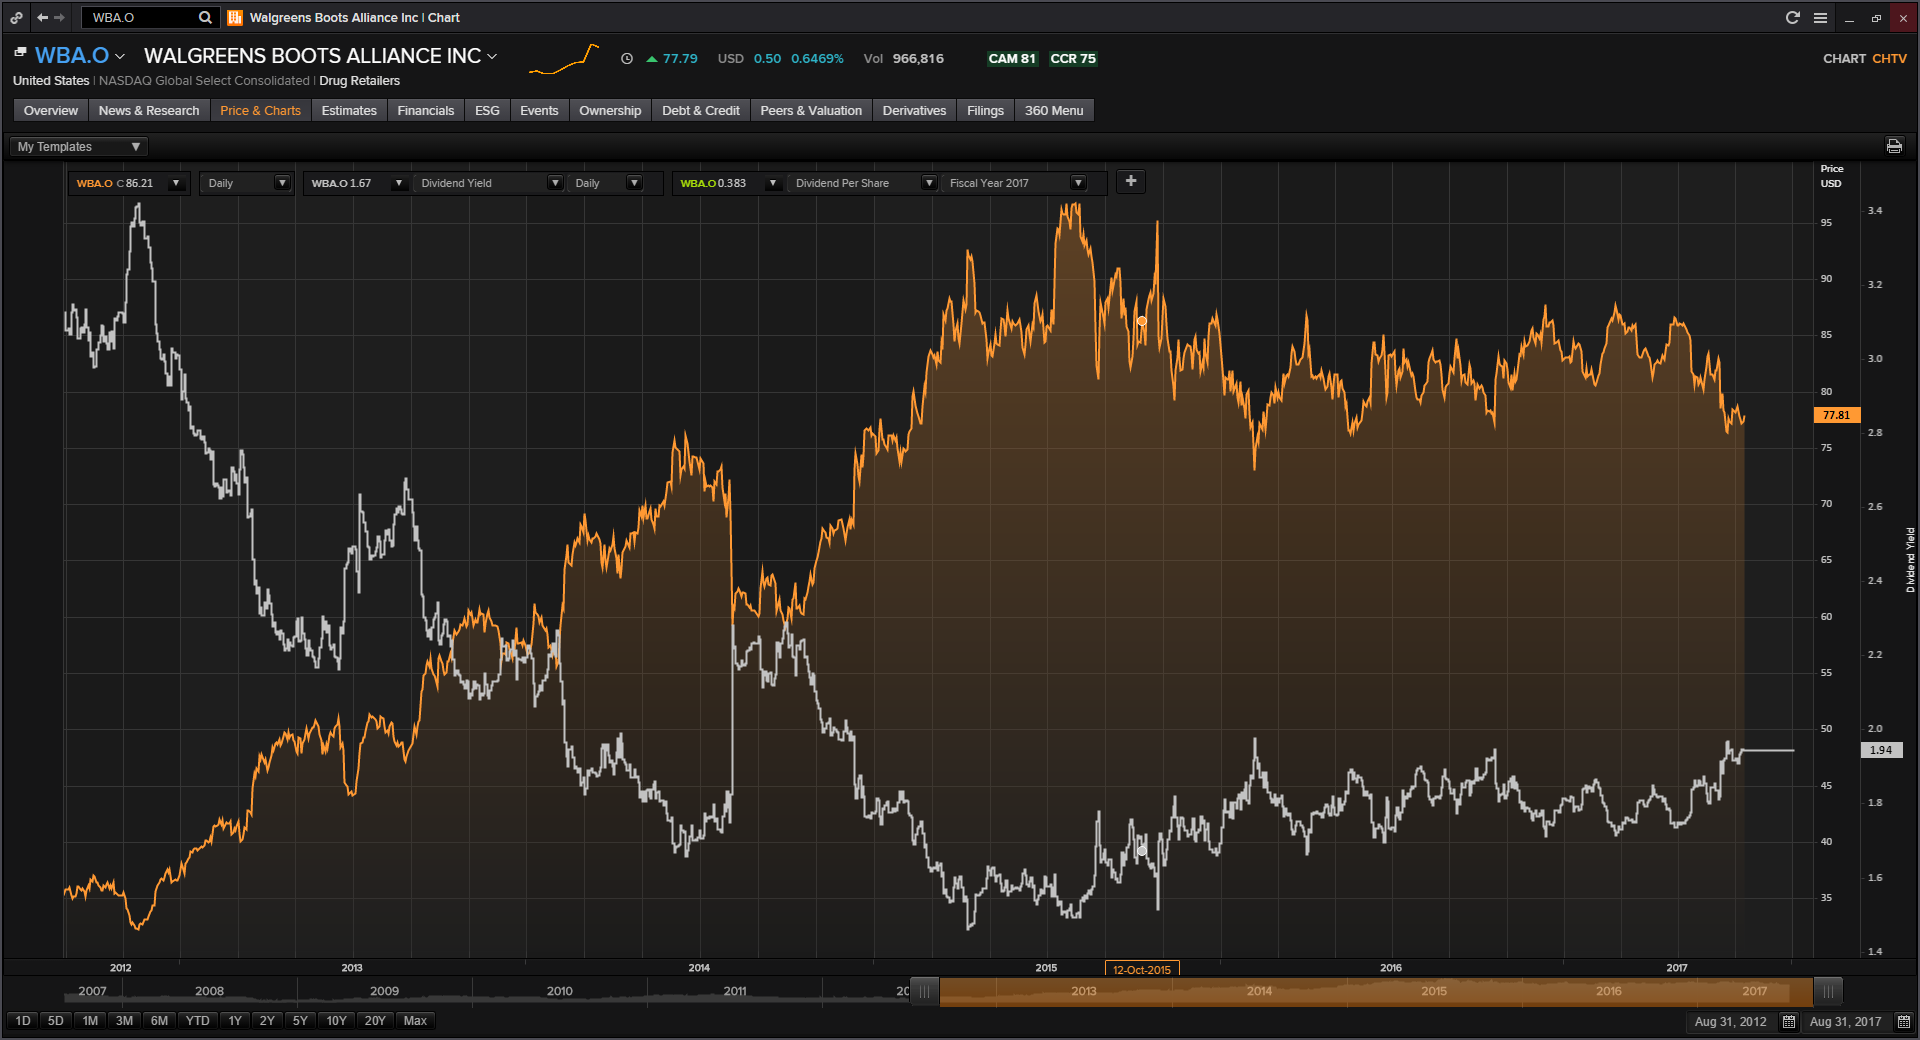Screen dimensions: 1920x1040
Task: Click the CCR 75 score badge
Action: [x=1073, y=58]
